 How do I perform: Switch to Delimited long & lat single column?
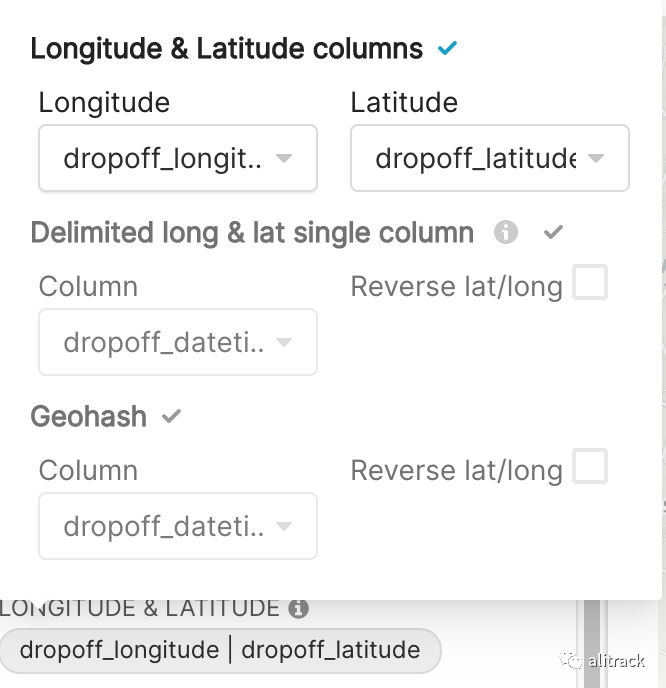252,233
